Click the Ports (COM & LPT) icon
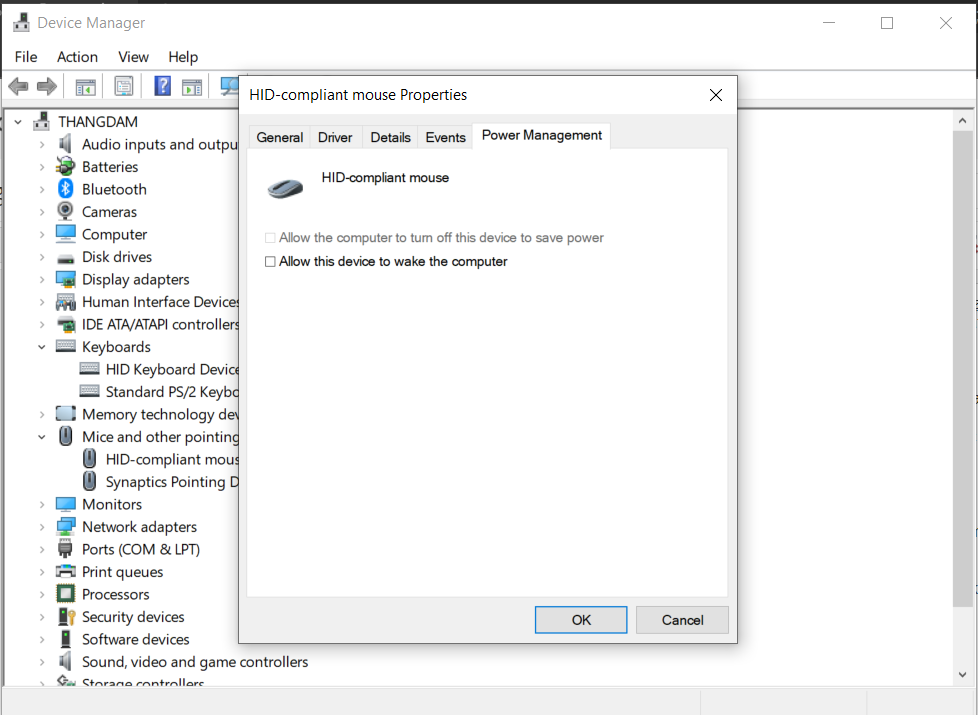The width and height of the screenshot is (978, 715). (x=65, y=549)
